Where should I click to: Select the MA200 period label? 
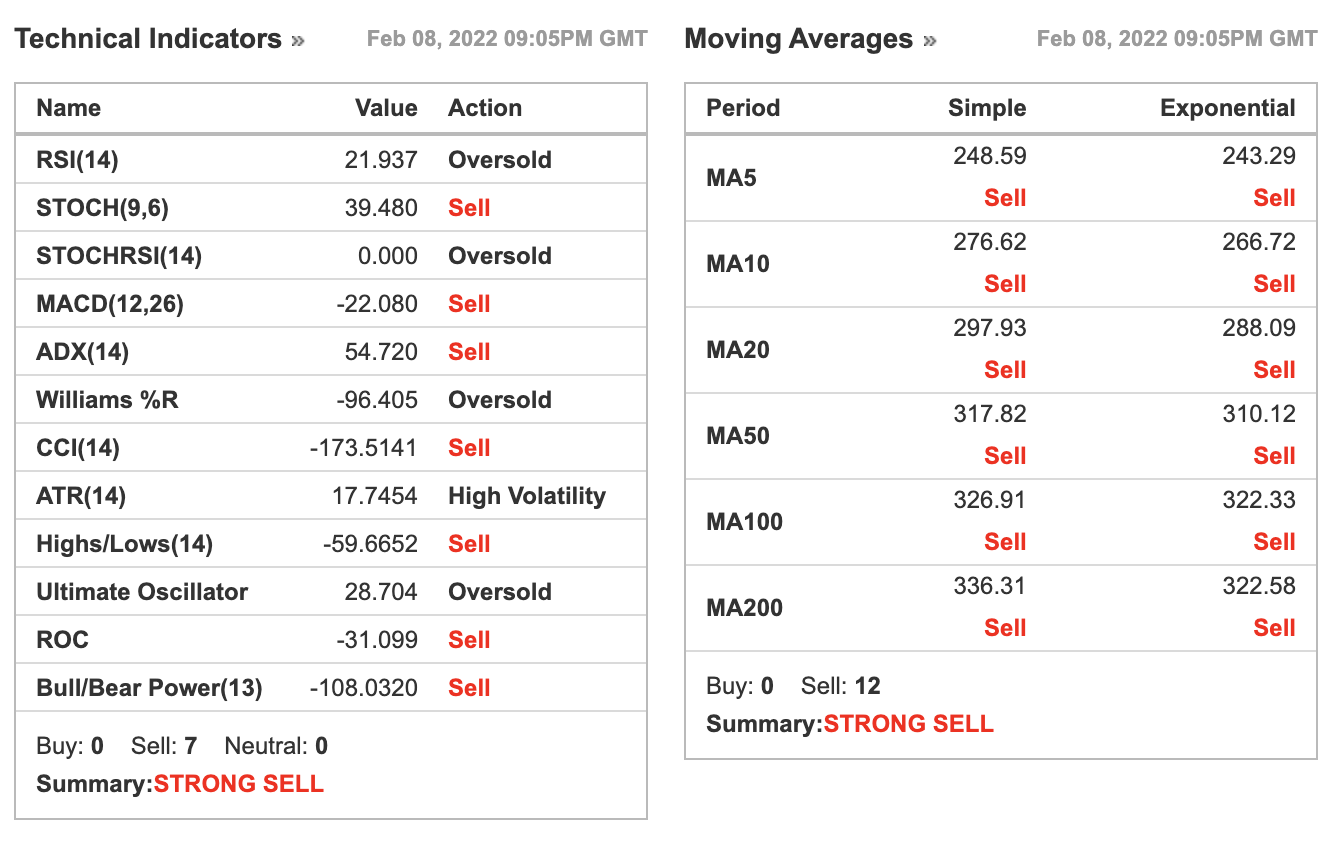pos(744,608)
